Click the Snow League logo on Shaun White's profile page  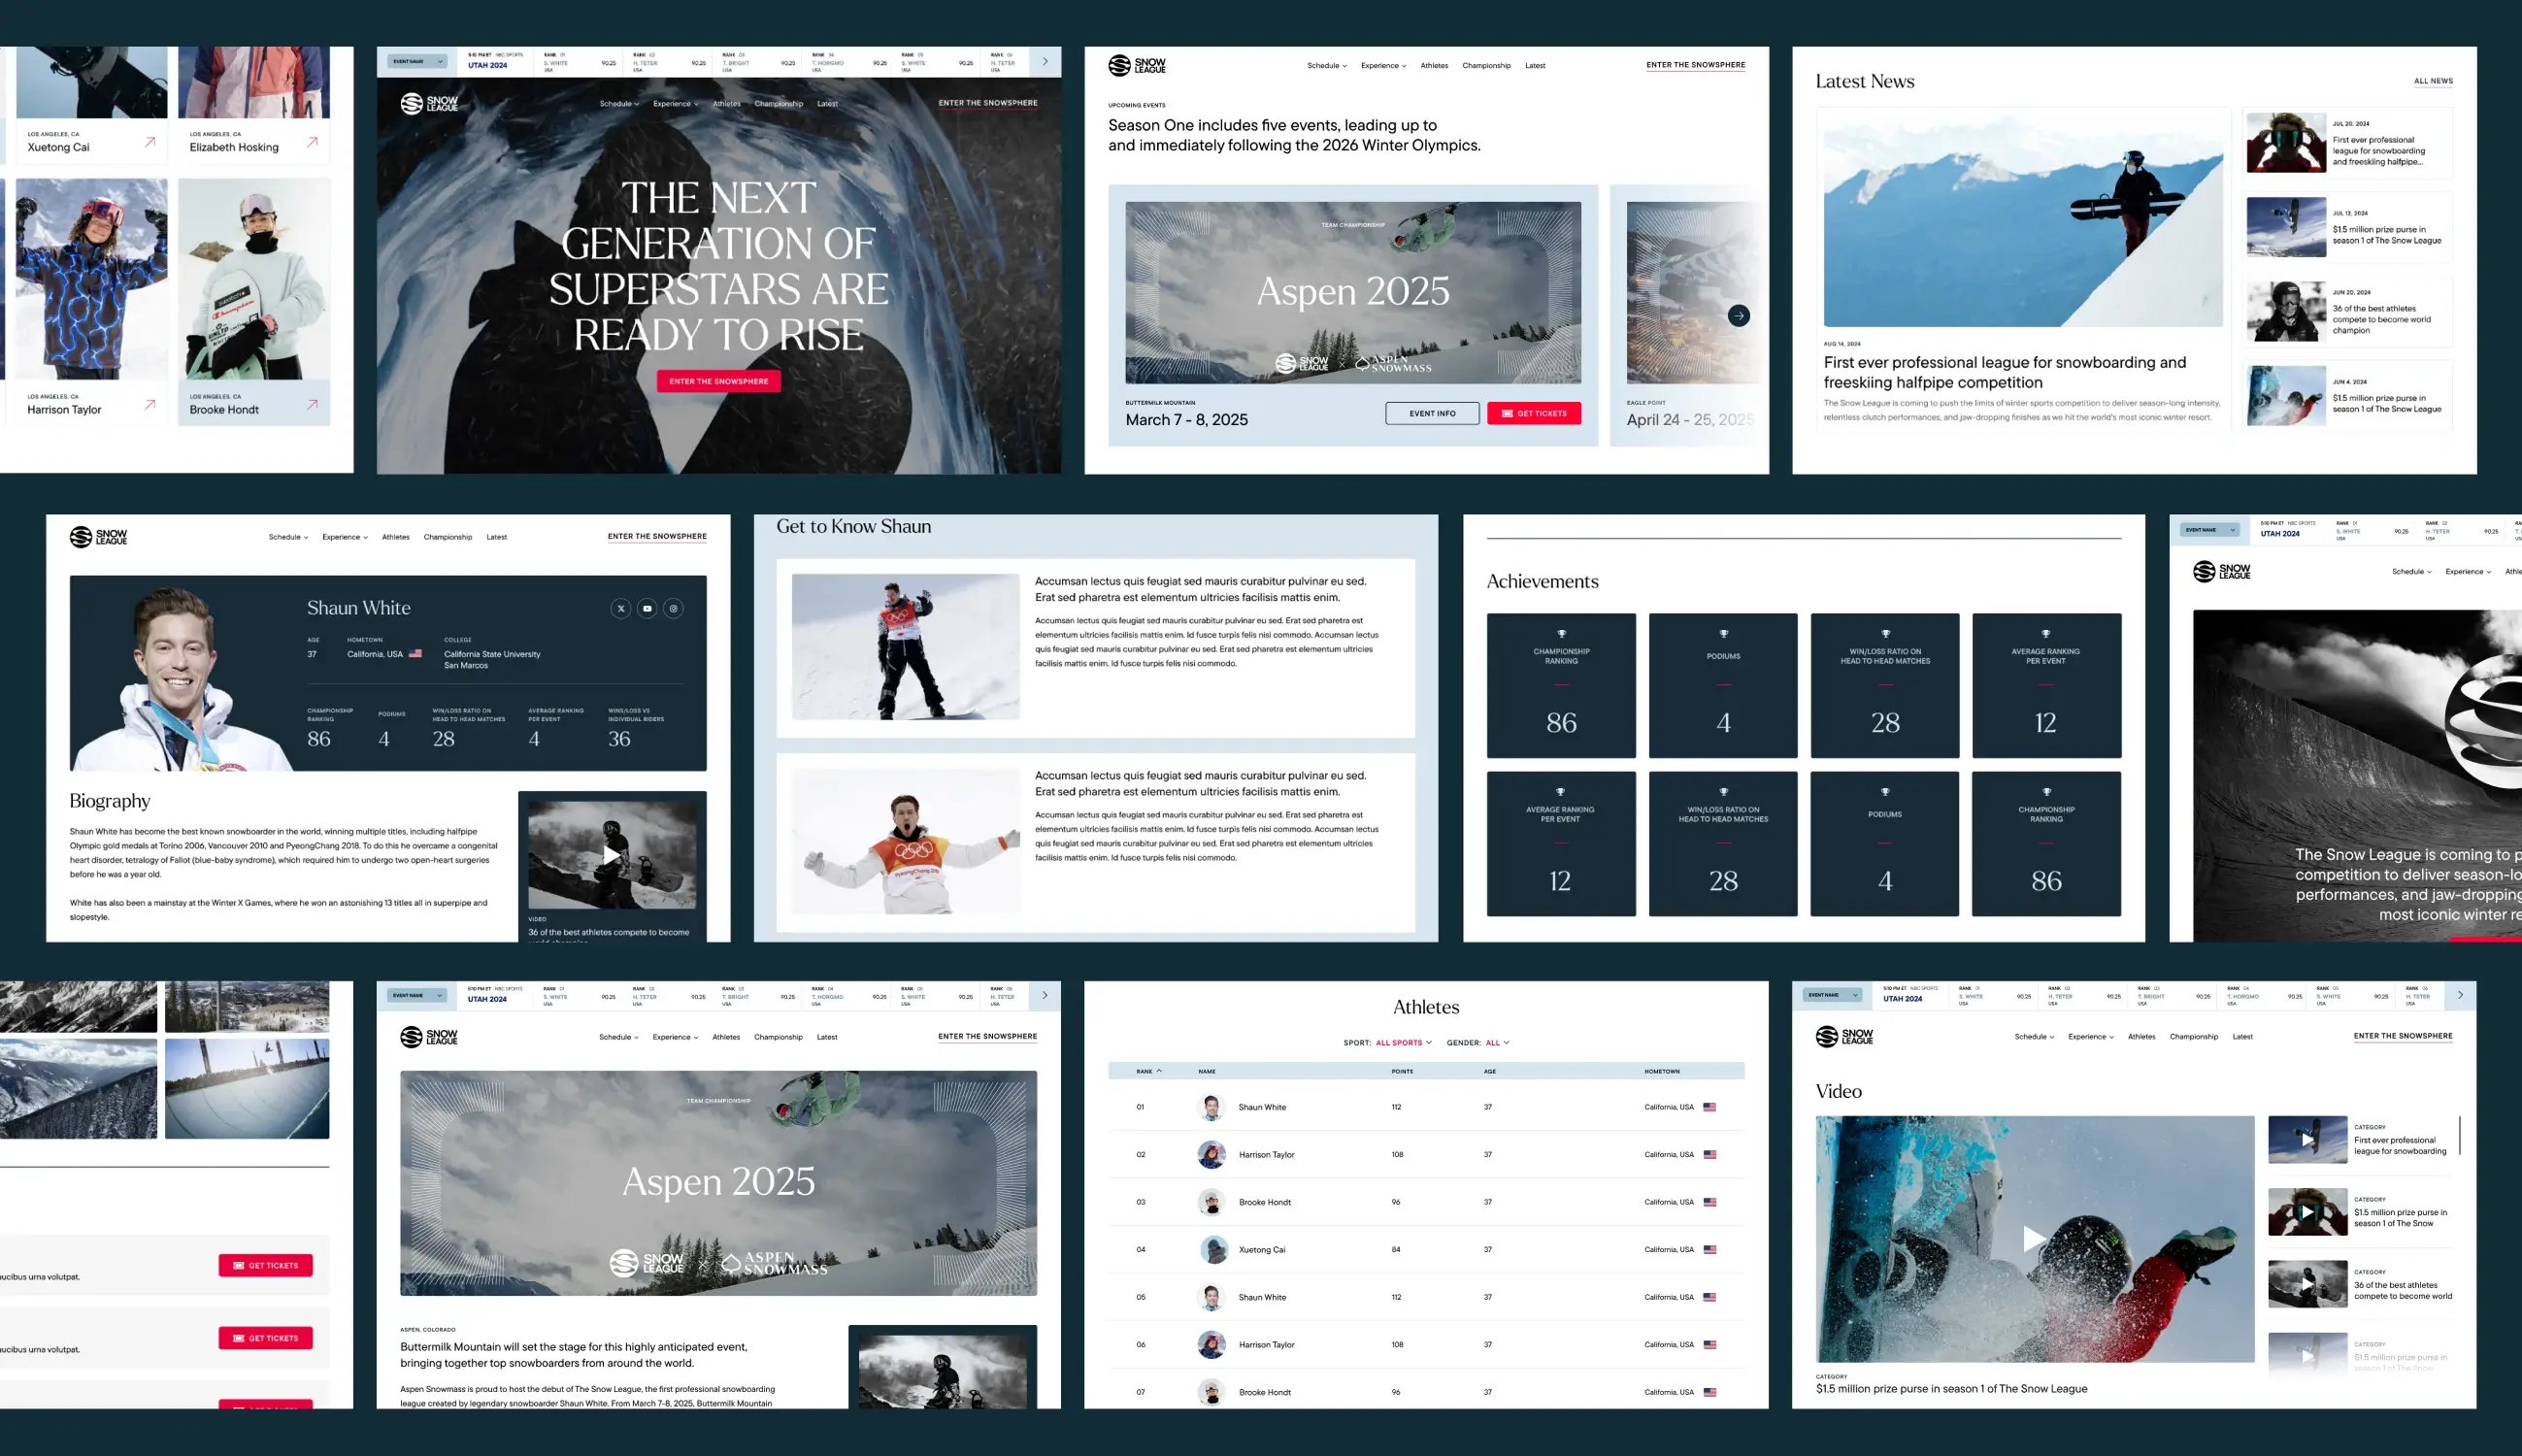pyautogui.click(x=98, y=537)
